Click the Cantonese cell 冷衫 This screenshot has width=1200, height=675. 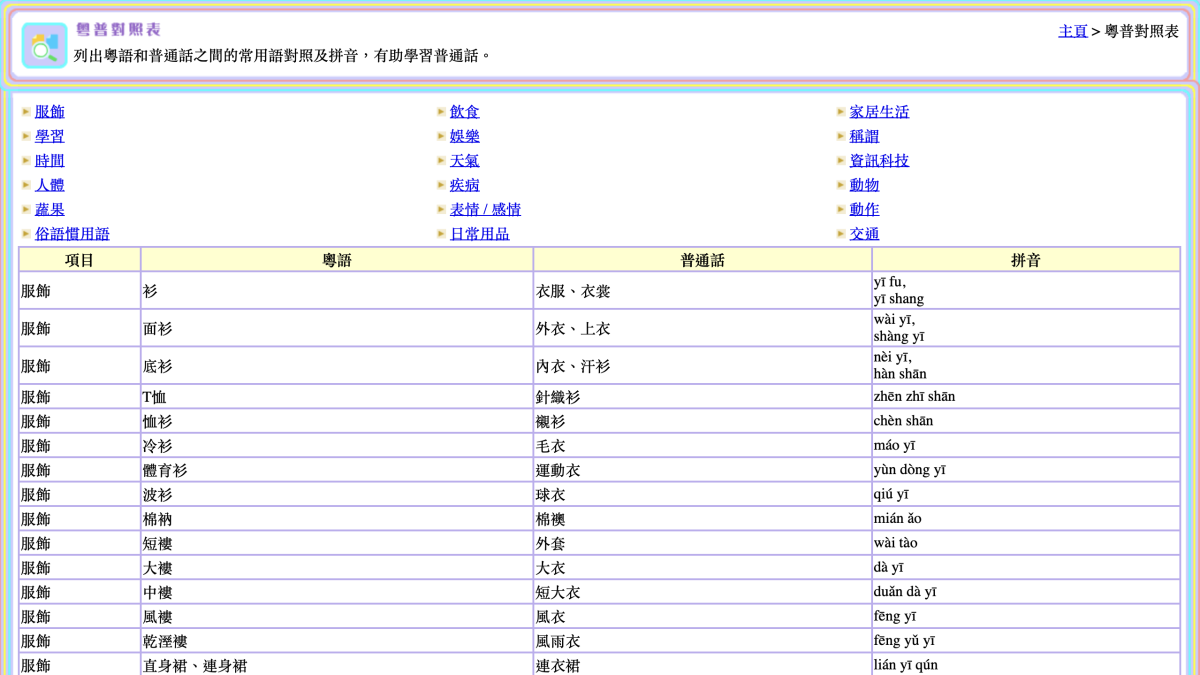click(x=337, y=446)
